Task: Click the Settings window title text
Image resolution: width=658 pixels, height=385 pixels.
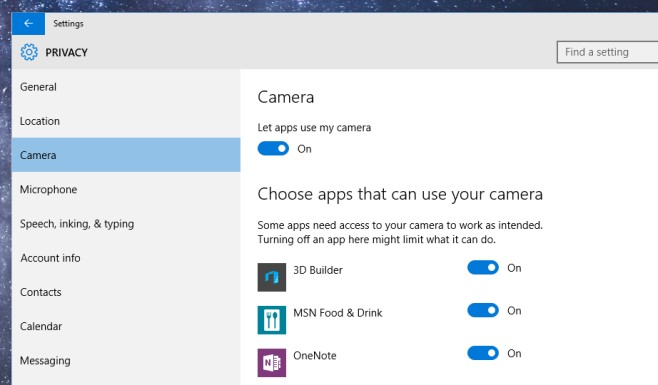Action: click(68, 24)
